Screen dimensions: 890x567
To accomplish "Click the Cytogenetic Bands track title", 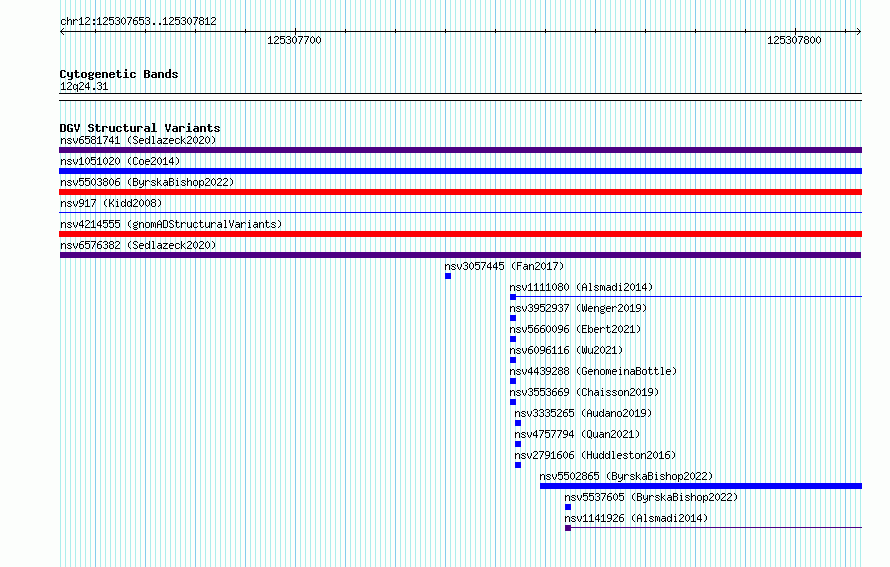I will (119, 74).
